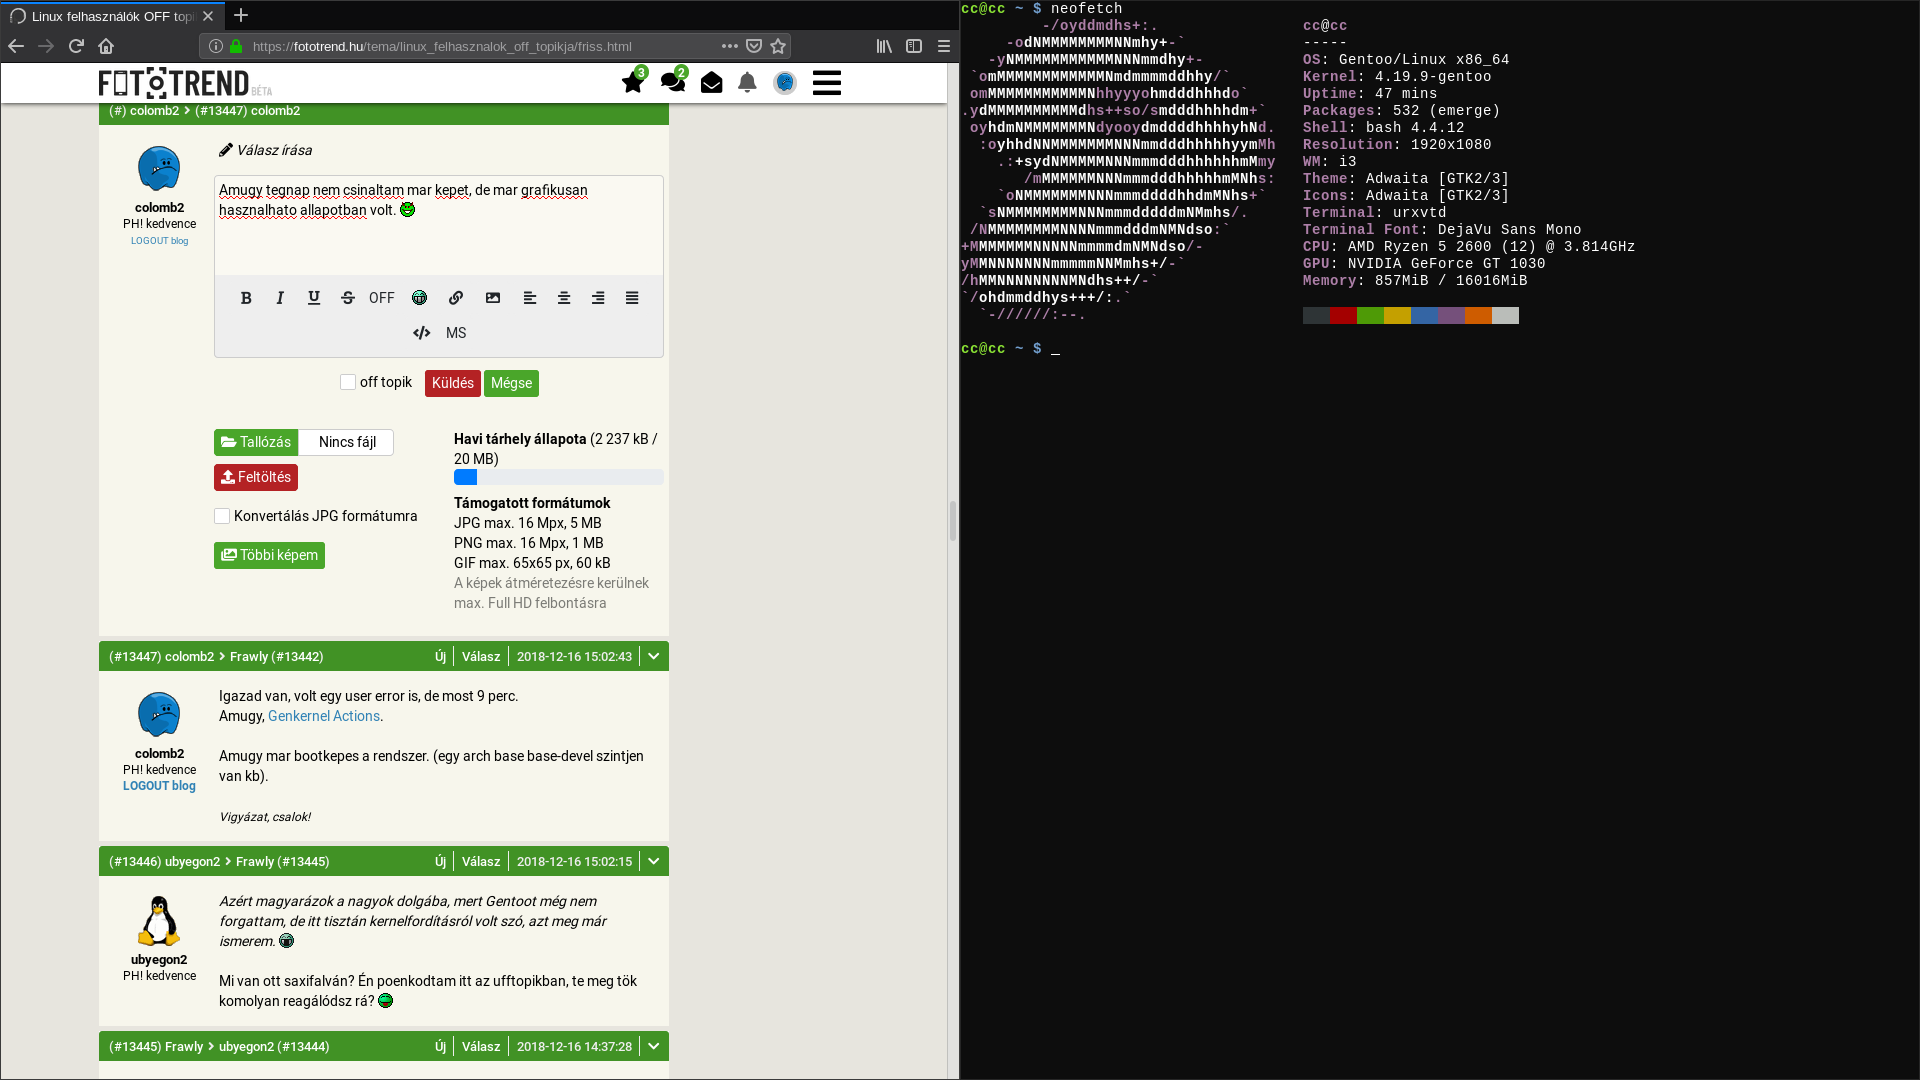Viewport: 1920px width, 1080px height.
Task: Open Firefox Library icon
Action: (x=884, y=46)
